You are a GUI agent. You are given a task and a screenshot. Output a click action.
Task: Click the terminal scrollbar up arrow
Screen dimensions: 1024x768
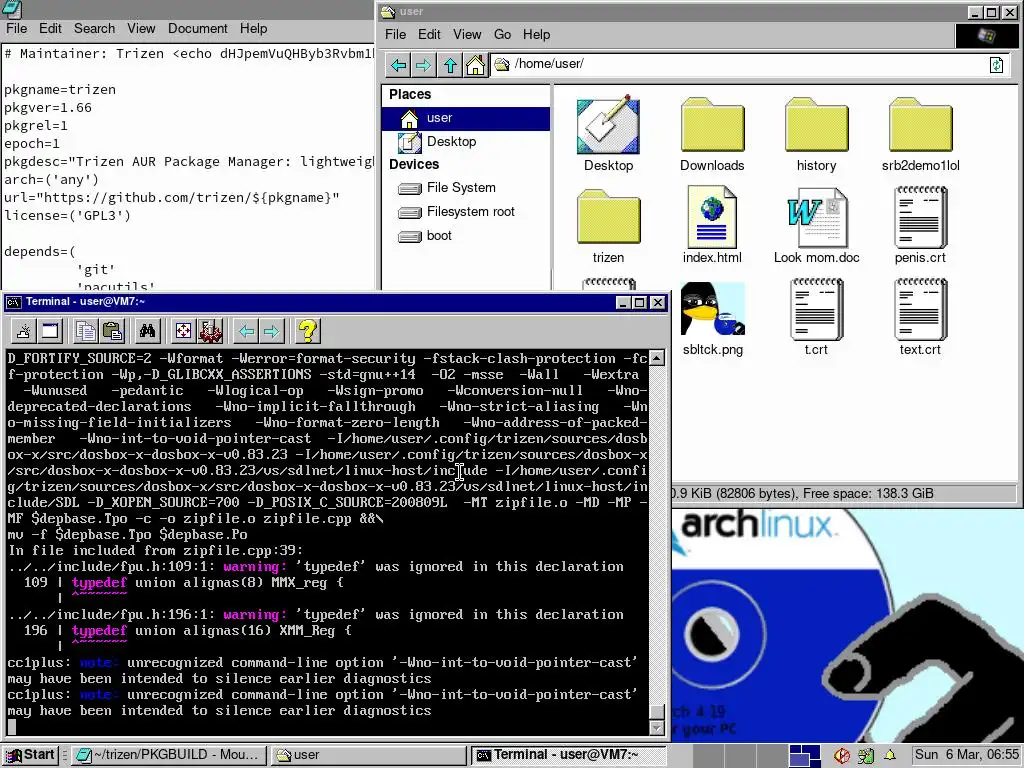(656, 358)
